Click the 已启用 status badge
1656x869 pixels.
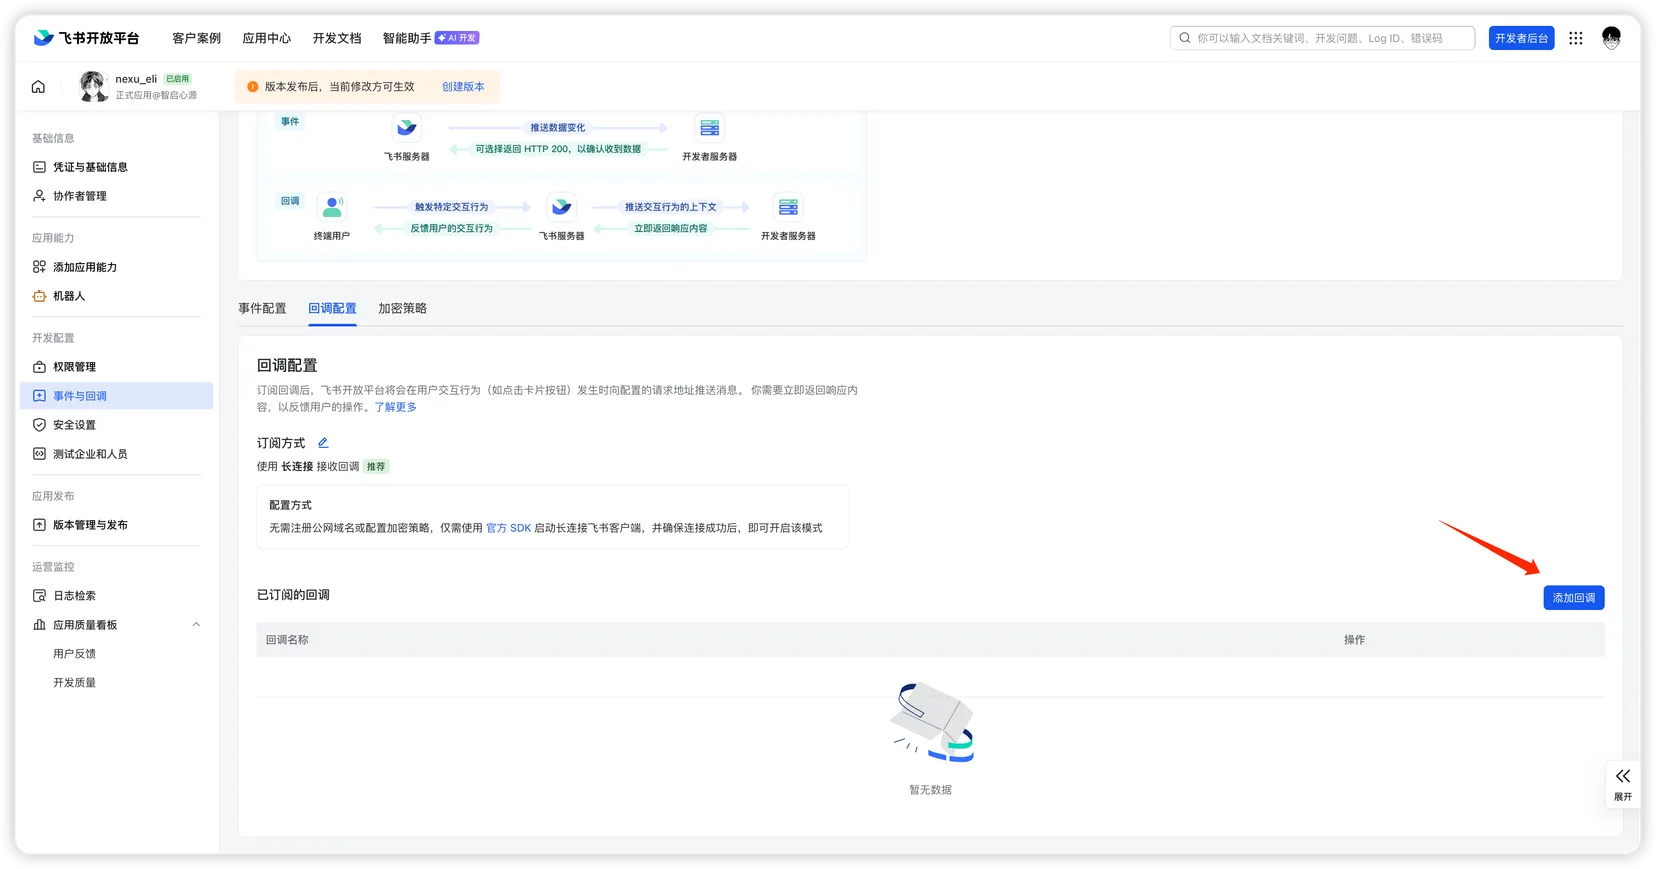tap(177, 79)
